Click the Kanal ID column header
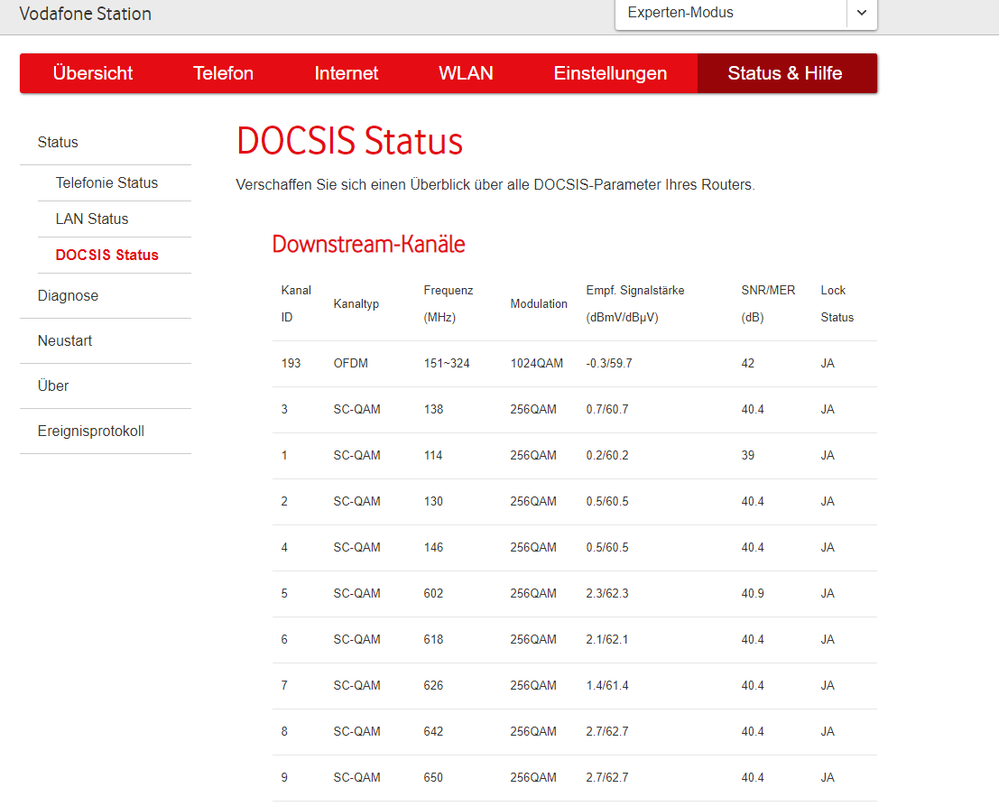Viewport: 999px width, 808px height. [296, 304]
